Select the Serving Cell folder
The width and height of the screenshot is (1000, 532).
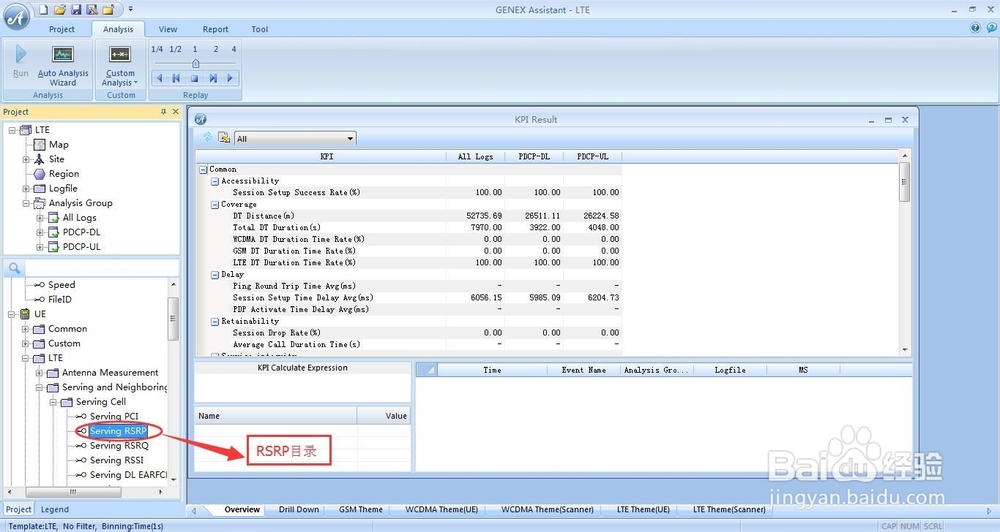click(x=101, y=402)
